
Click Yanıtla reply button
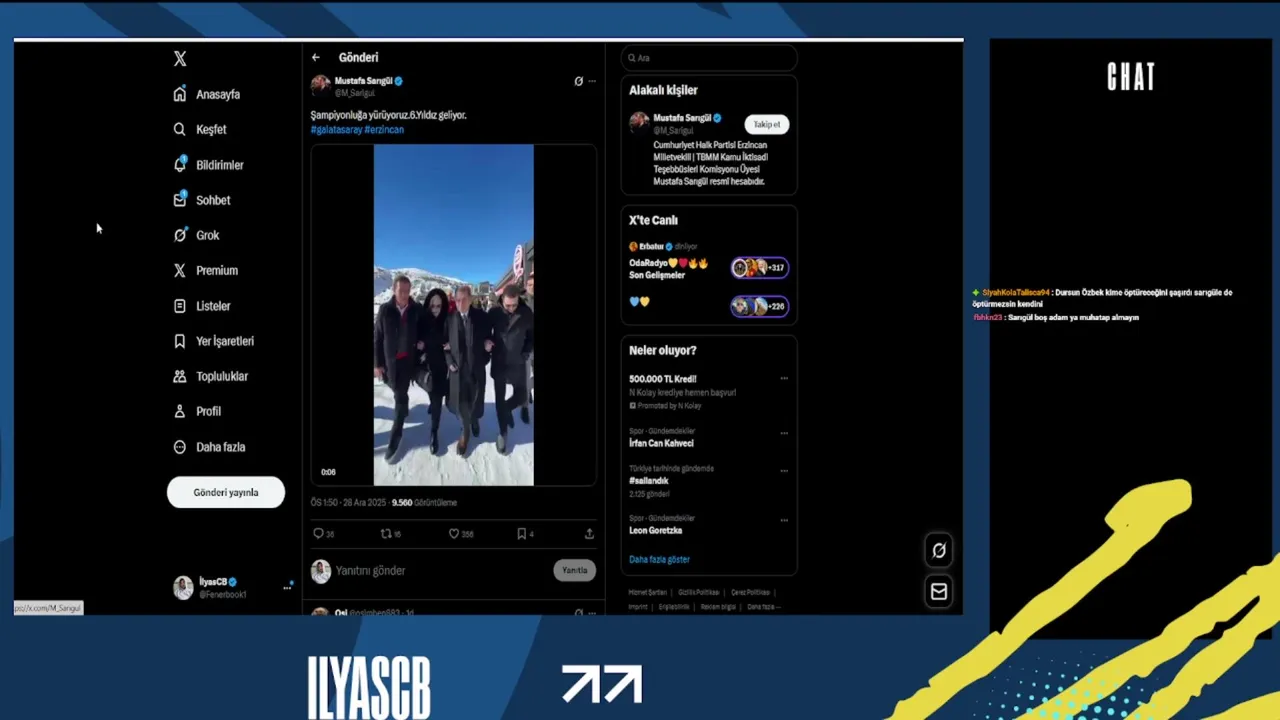click(x=575, y=570)
